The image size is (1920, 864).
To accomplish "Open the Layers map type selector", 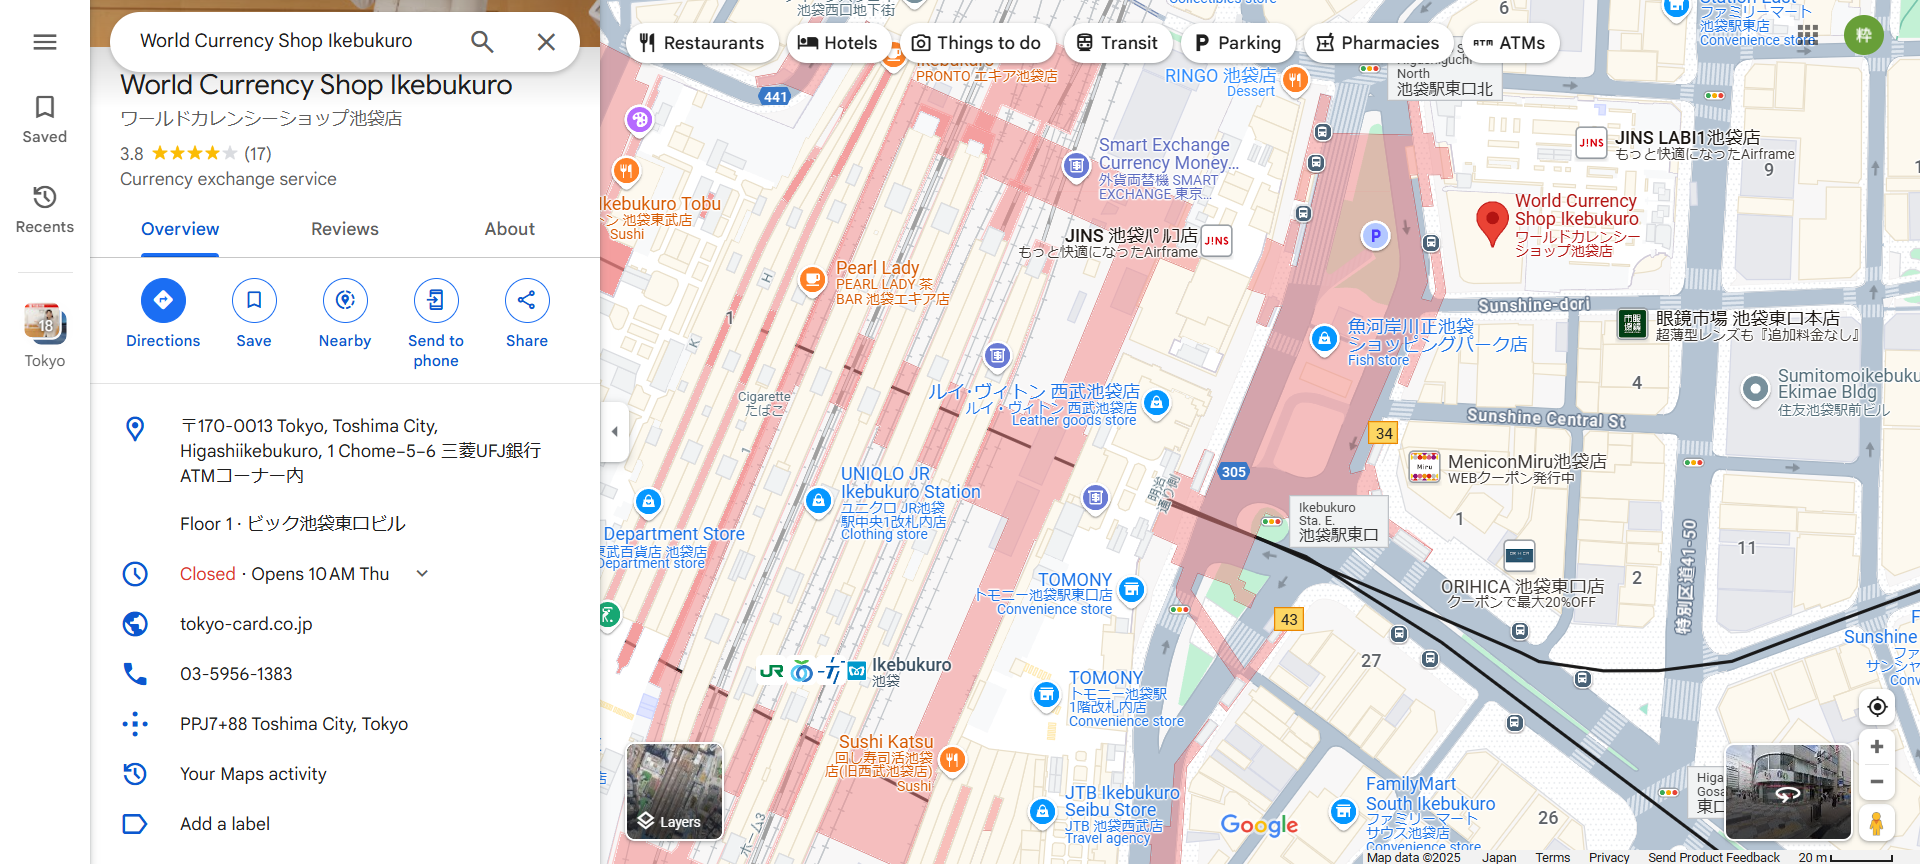I will [674, 791].
